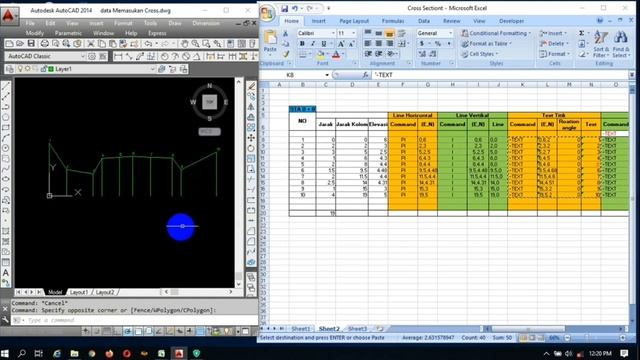Image resolution: width=640 pixels, height=360 pixels.
Task: Open the Formulas ribbon tab
Action: (x=393, y=21)
